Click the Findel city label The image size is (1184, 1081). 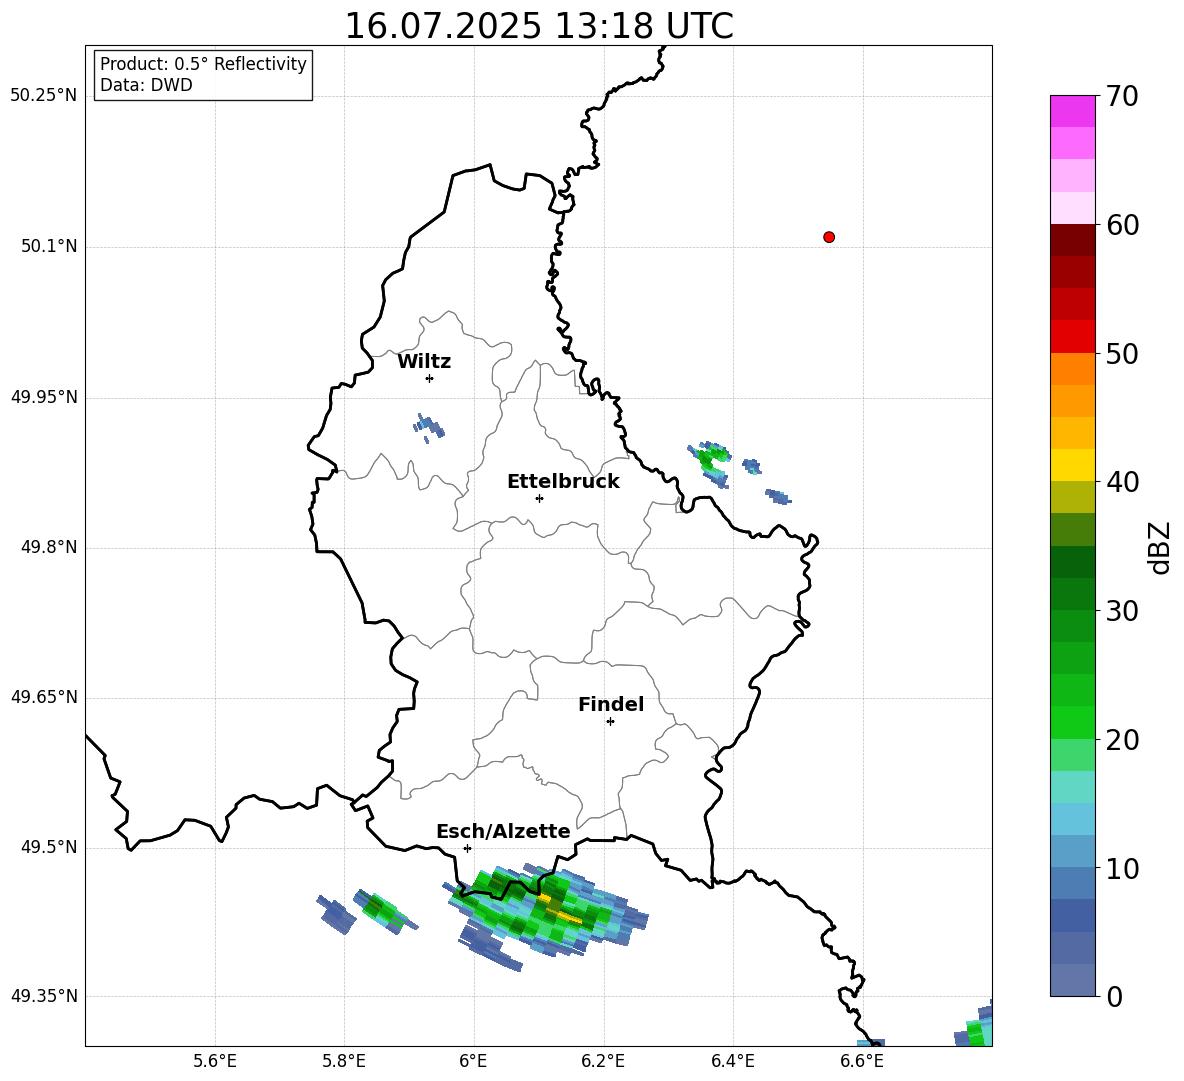(x=611, y=704)
